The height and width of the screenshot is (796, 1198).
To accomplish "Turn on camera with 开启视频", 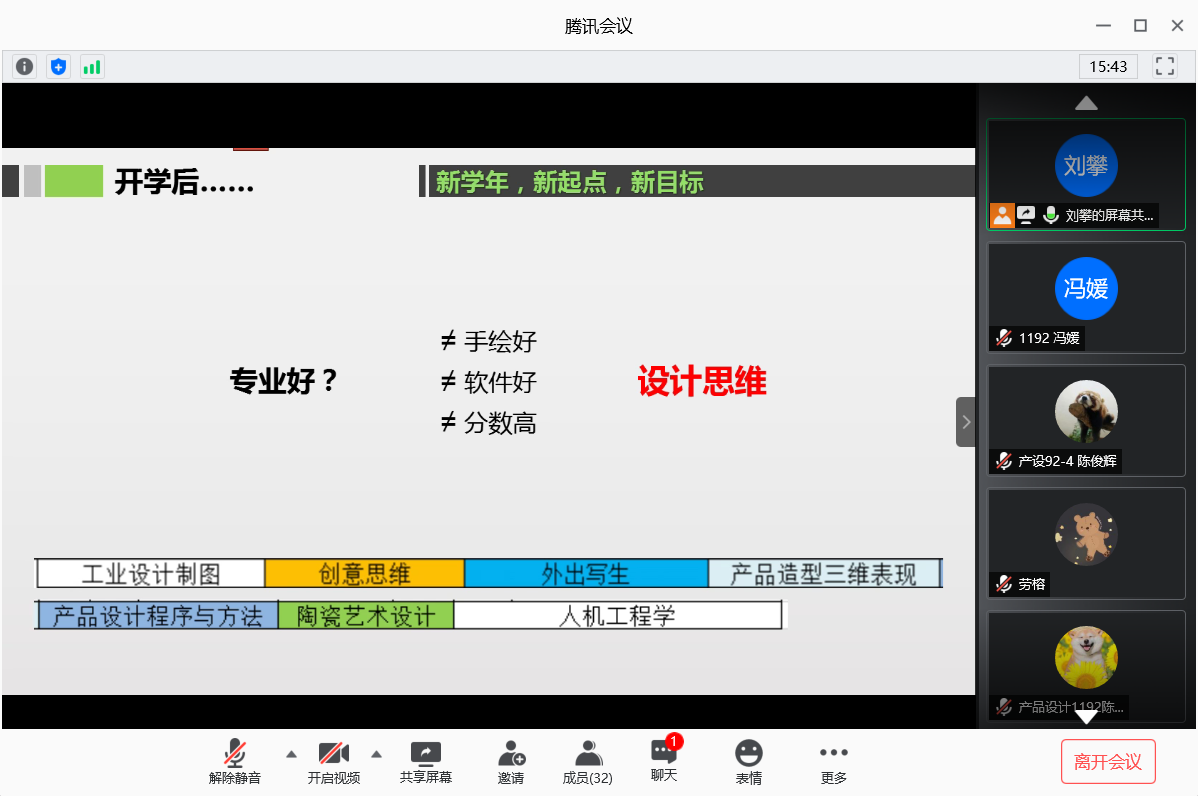I will tap(334, 762).
